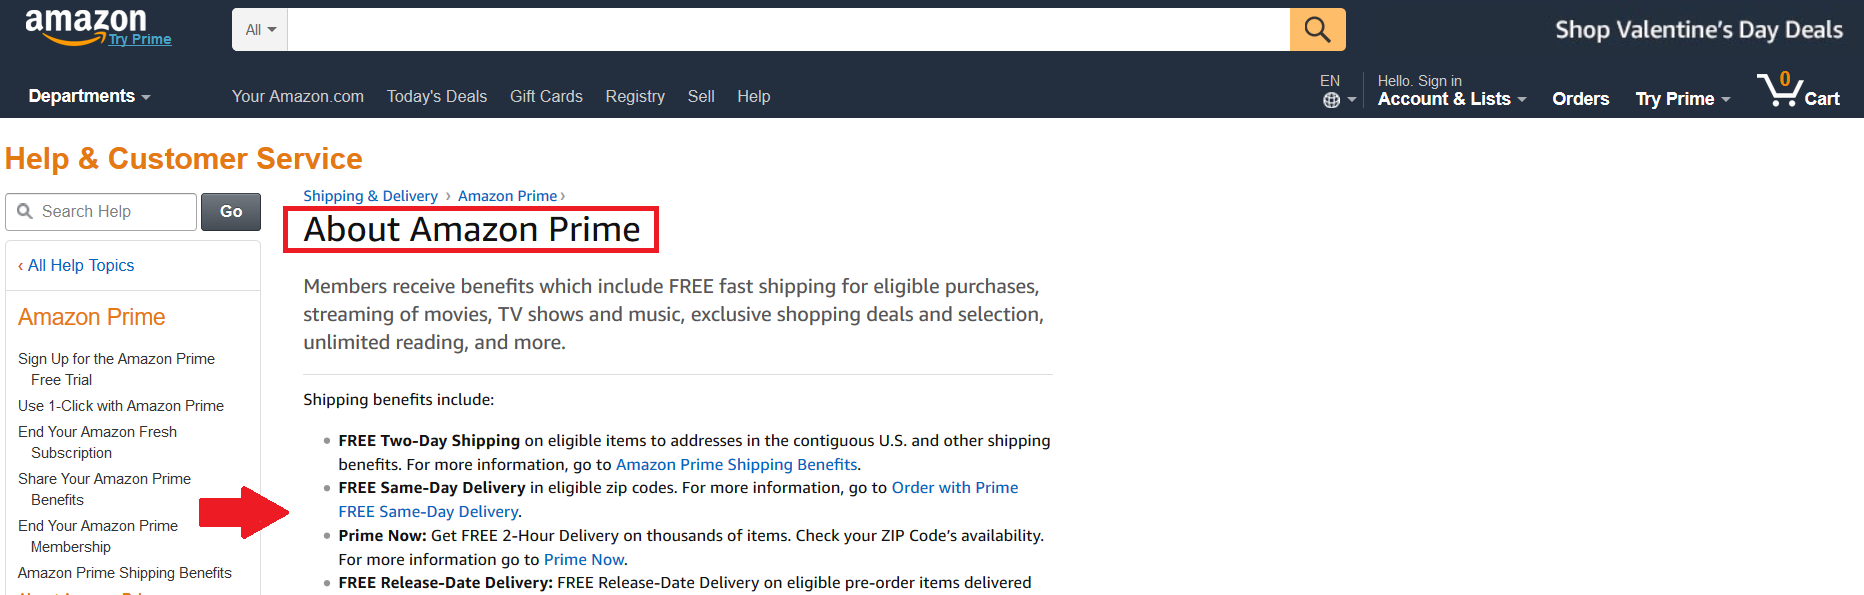Image resolution: width=1864 pixels, height=595 pixels.
Task: Open End Your Amazon Prime Membership
Action: click(x=98, y=536)
